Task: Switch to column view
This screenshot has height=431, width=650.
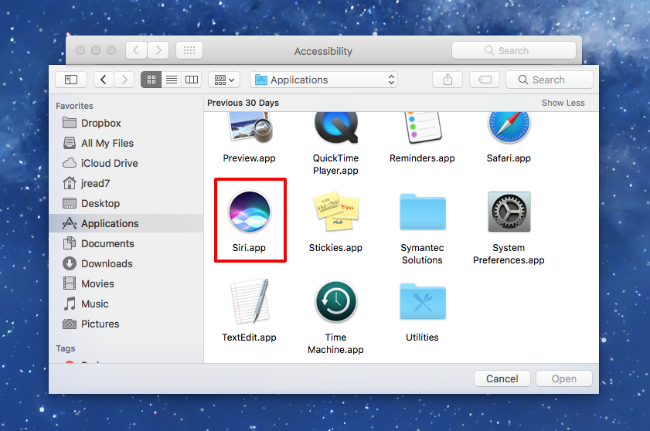Action: pyautogui.click(x=191, y=80)
